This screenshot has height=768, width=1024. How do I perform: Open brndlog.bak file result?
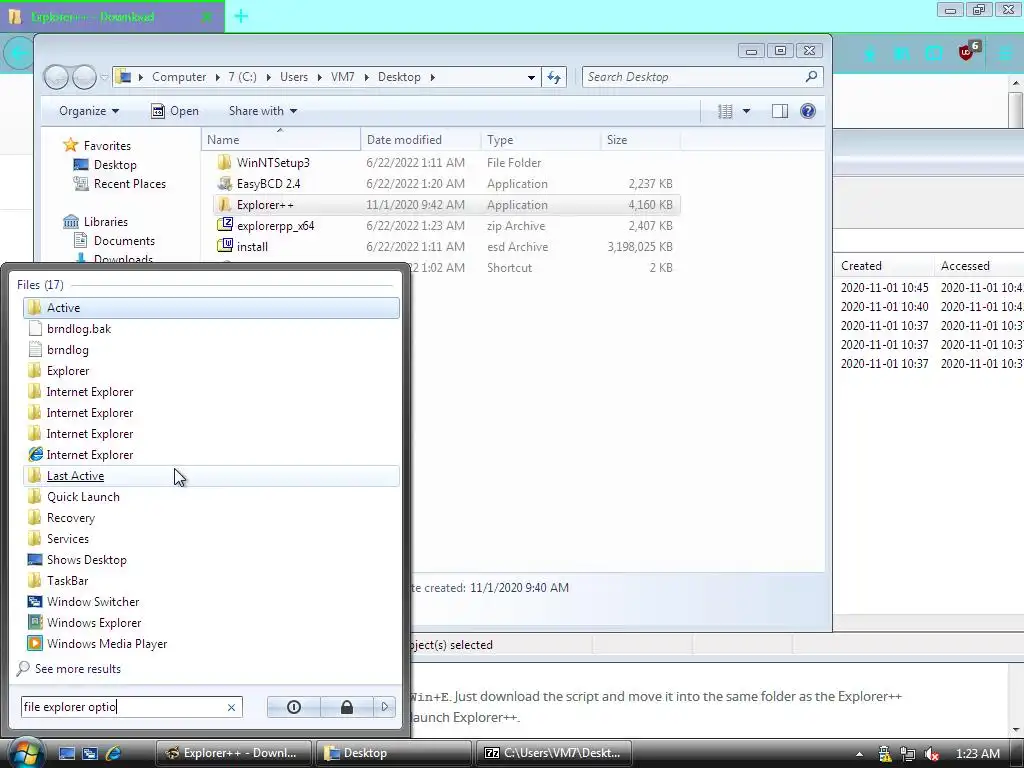211,328
